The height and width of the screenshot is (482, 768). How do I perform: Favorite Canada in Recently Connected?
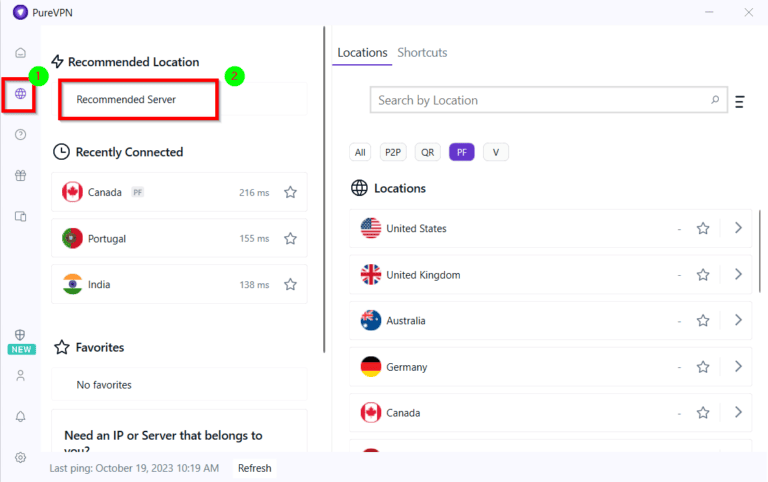tap(290, 192)
